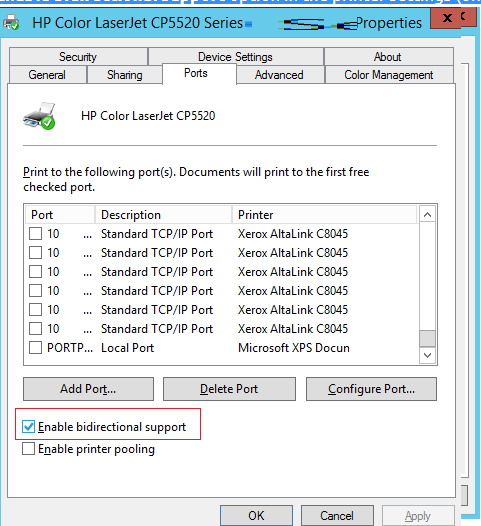Click the printer icon in title bar
Viewport: 481px width, 526px height.
coord(11,22)
